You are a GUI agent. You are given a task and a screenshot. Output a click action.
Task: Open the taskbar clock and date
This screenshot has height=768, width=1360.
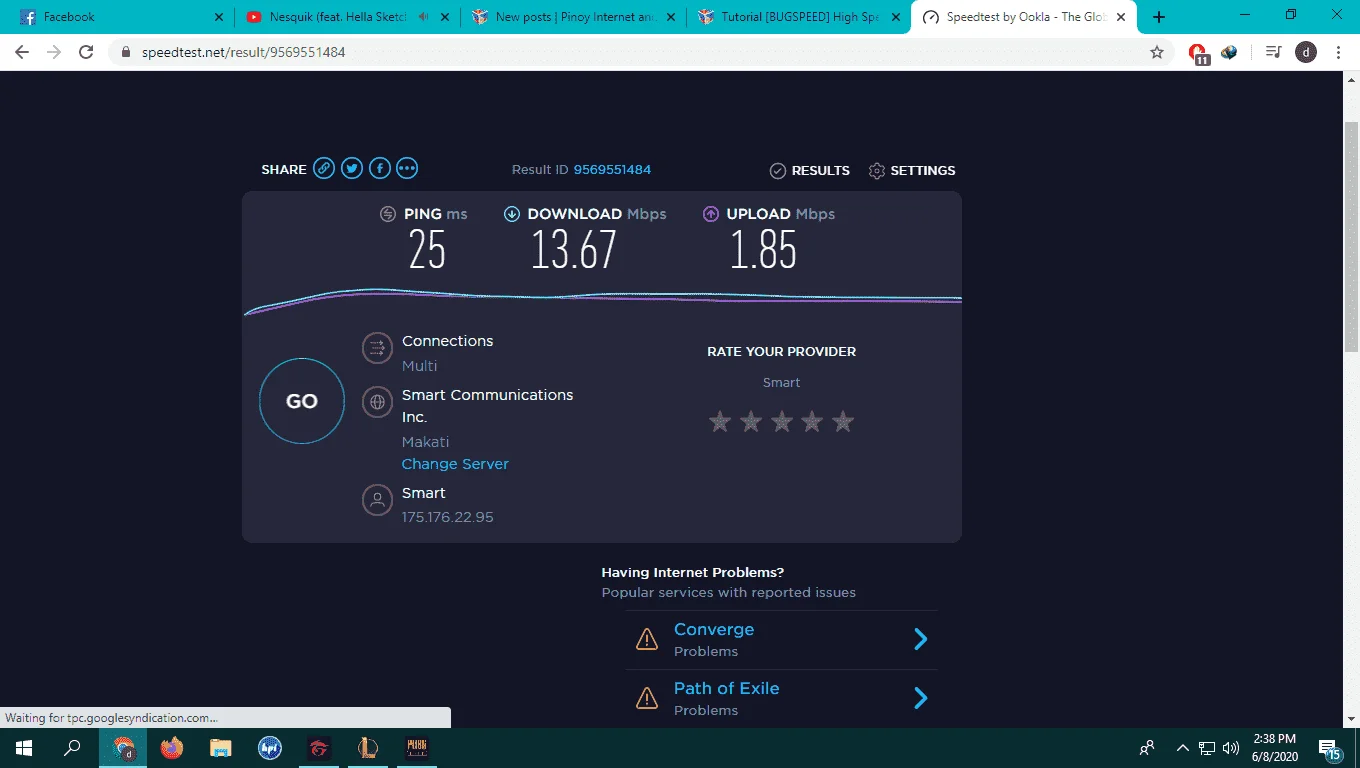pyautogui.click(x=1273, y=748)
